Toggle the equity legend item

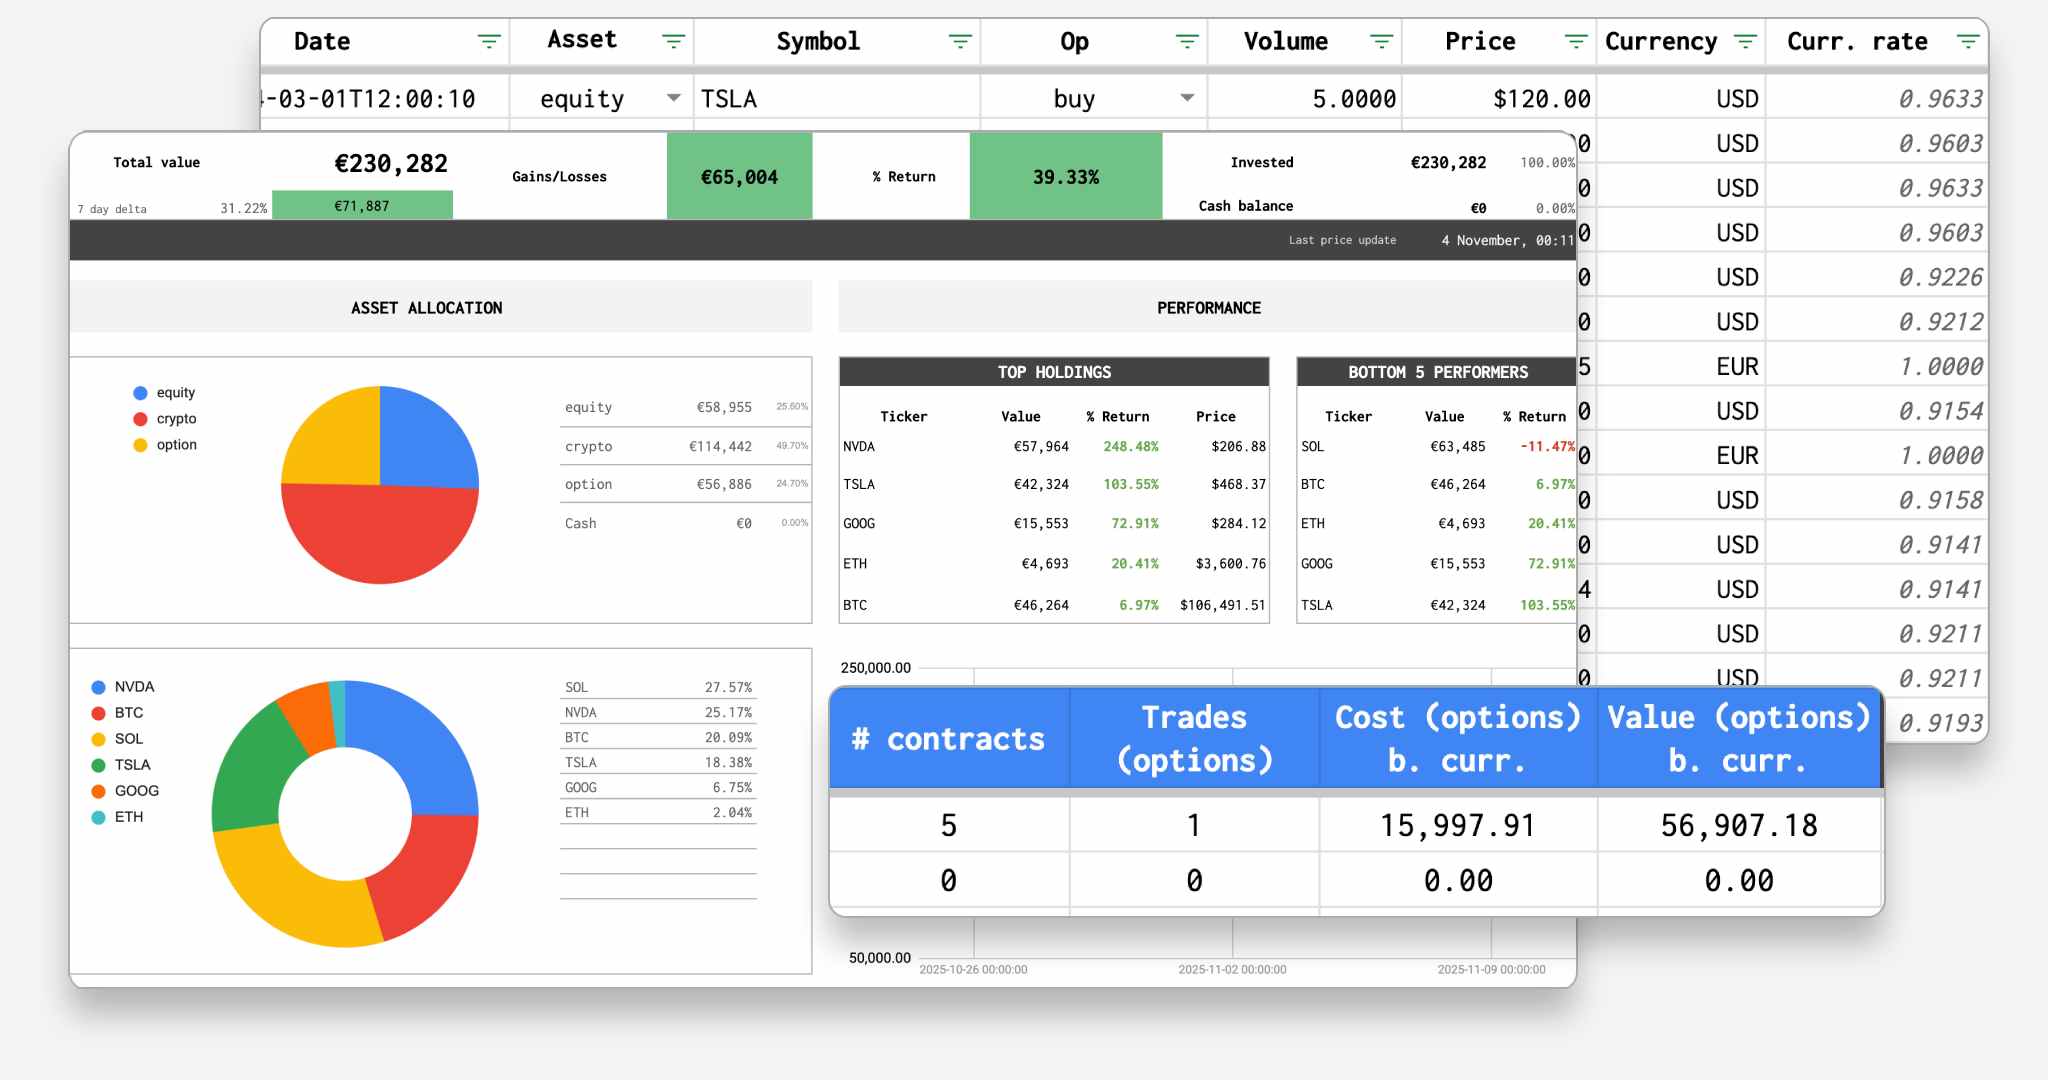coord(167,392)
